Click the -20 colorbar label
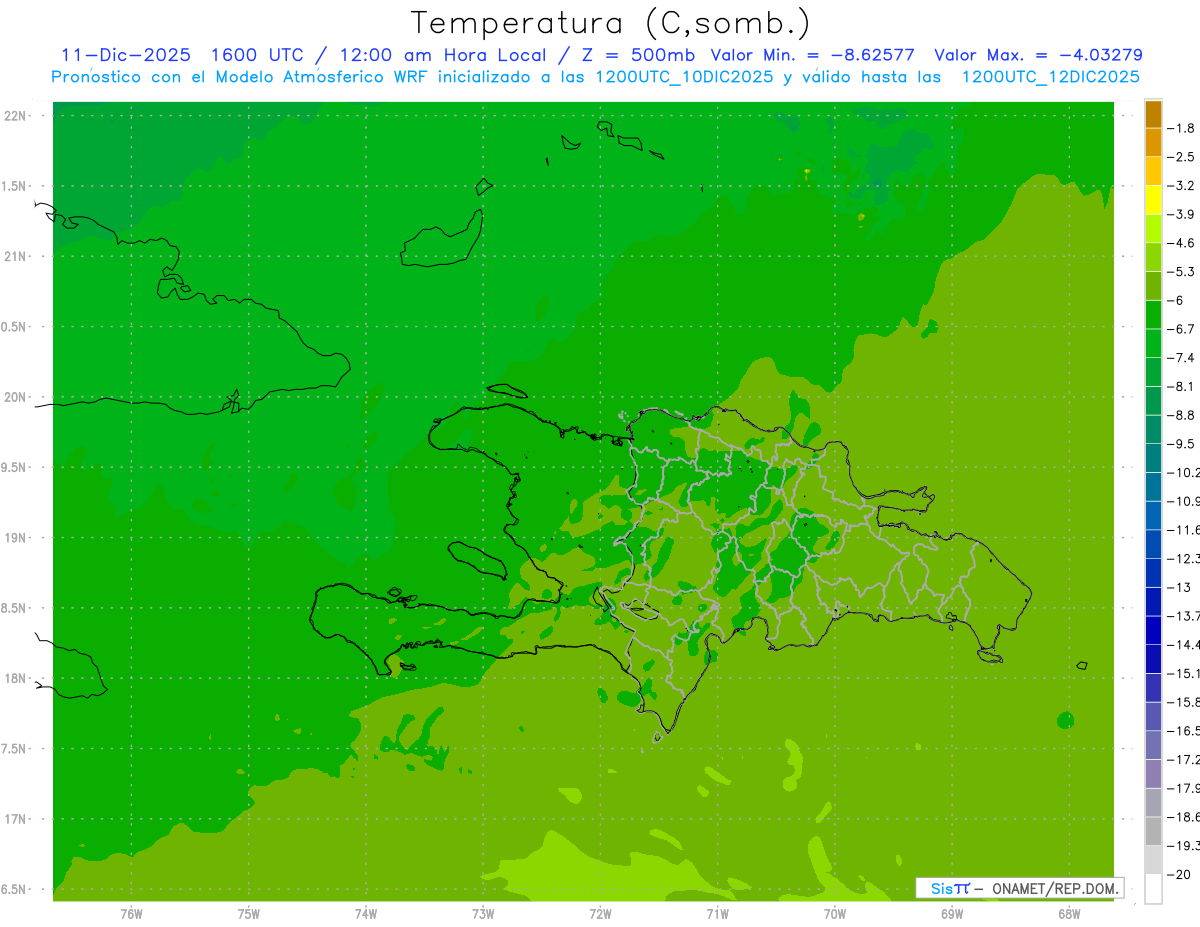The width and height of the screenshot is (1200, 927). click(x=1180, y=874)
